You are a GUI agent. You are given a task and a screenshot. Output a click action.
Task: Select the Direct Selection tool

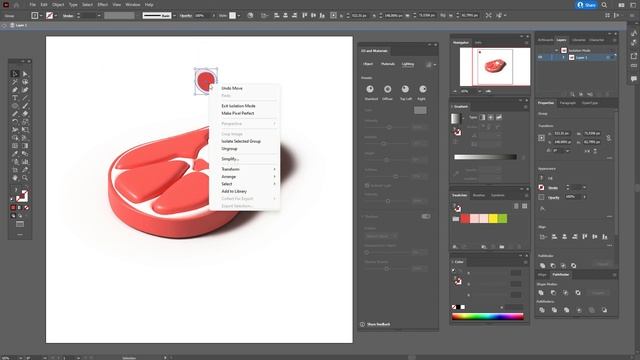coord(25,74)
